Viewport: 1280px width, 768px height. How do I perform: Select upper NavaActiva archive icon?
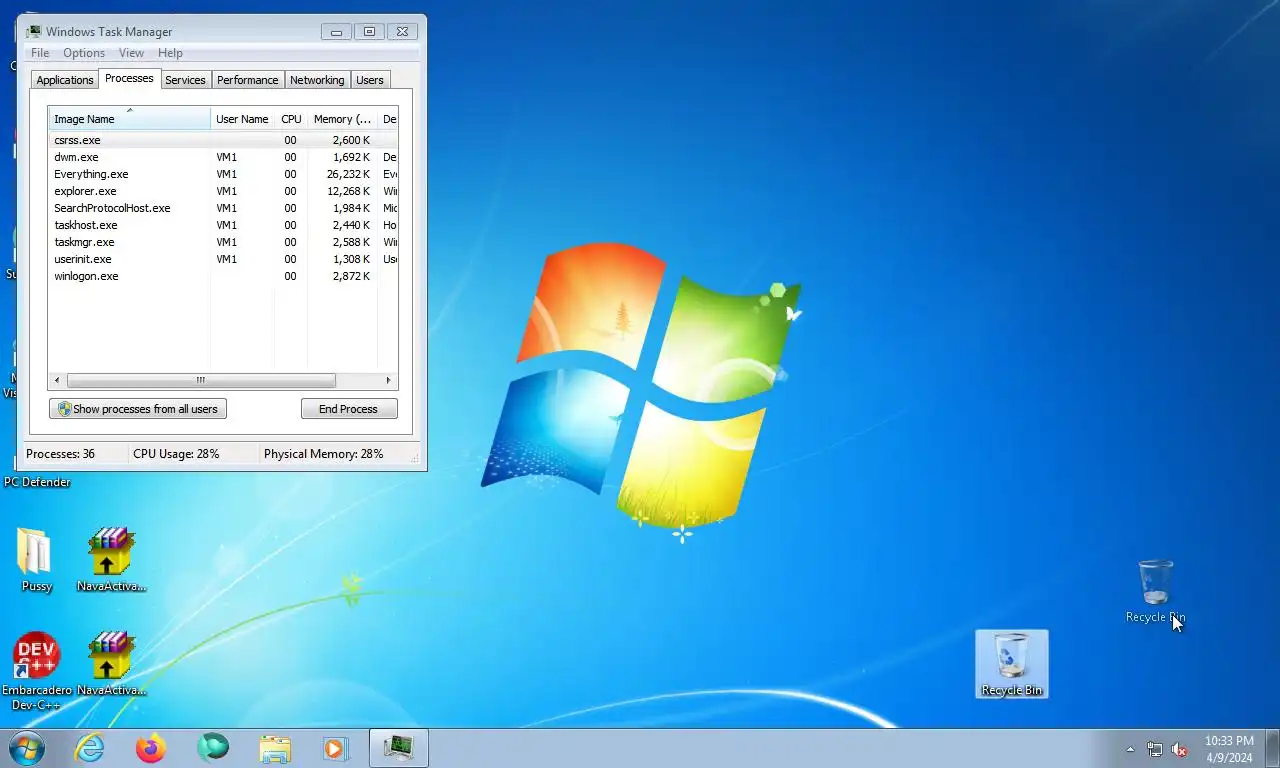(111, 560)
